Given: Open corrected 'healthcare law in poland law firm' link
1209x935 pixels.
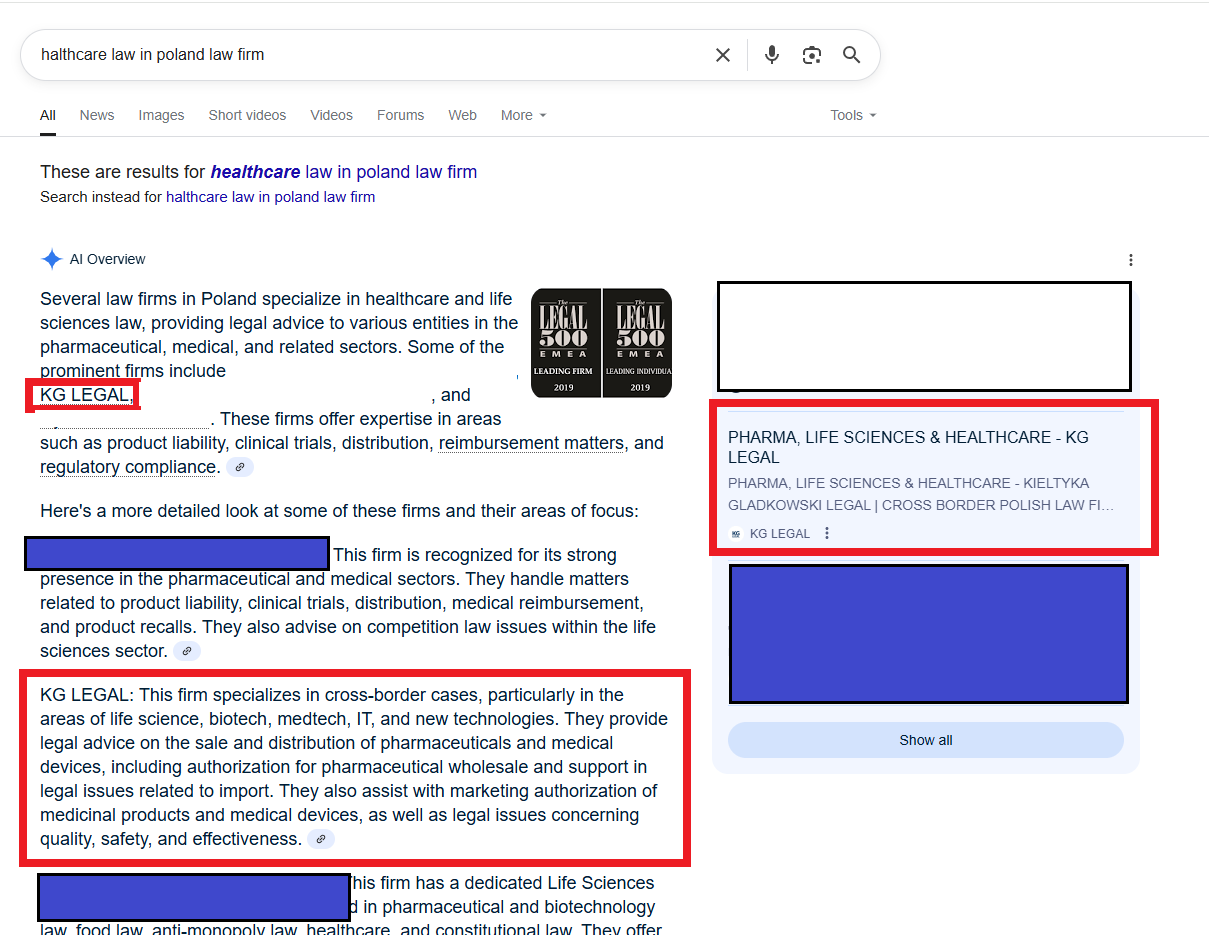Looking at the screenshot, I should point(344,172).
